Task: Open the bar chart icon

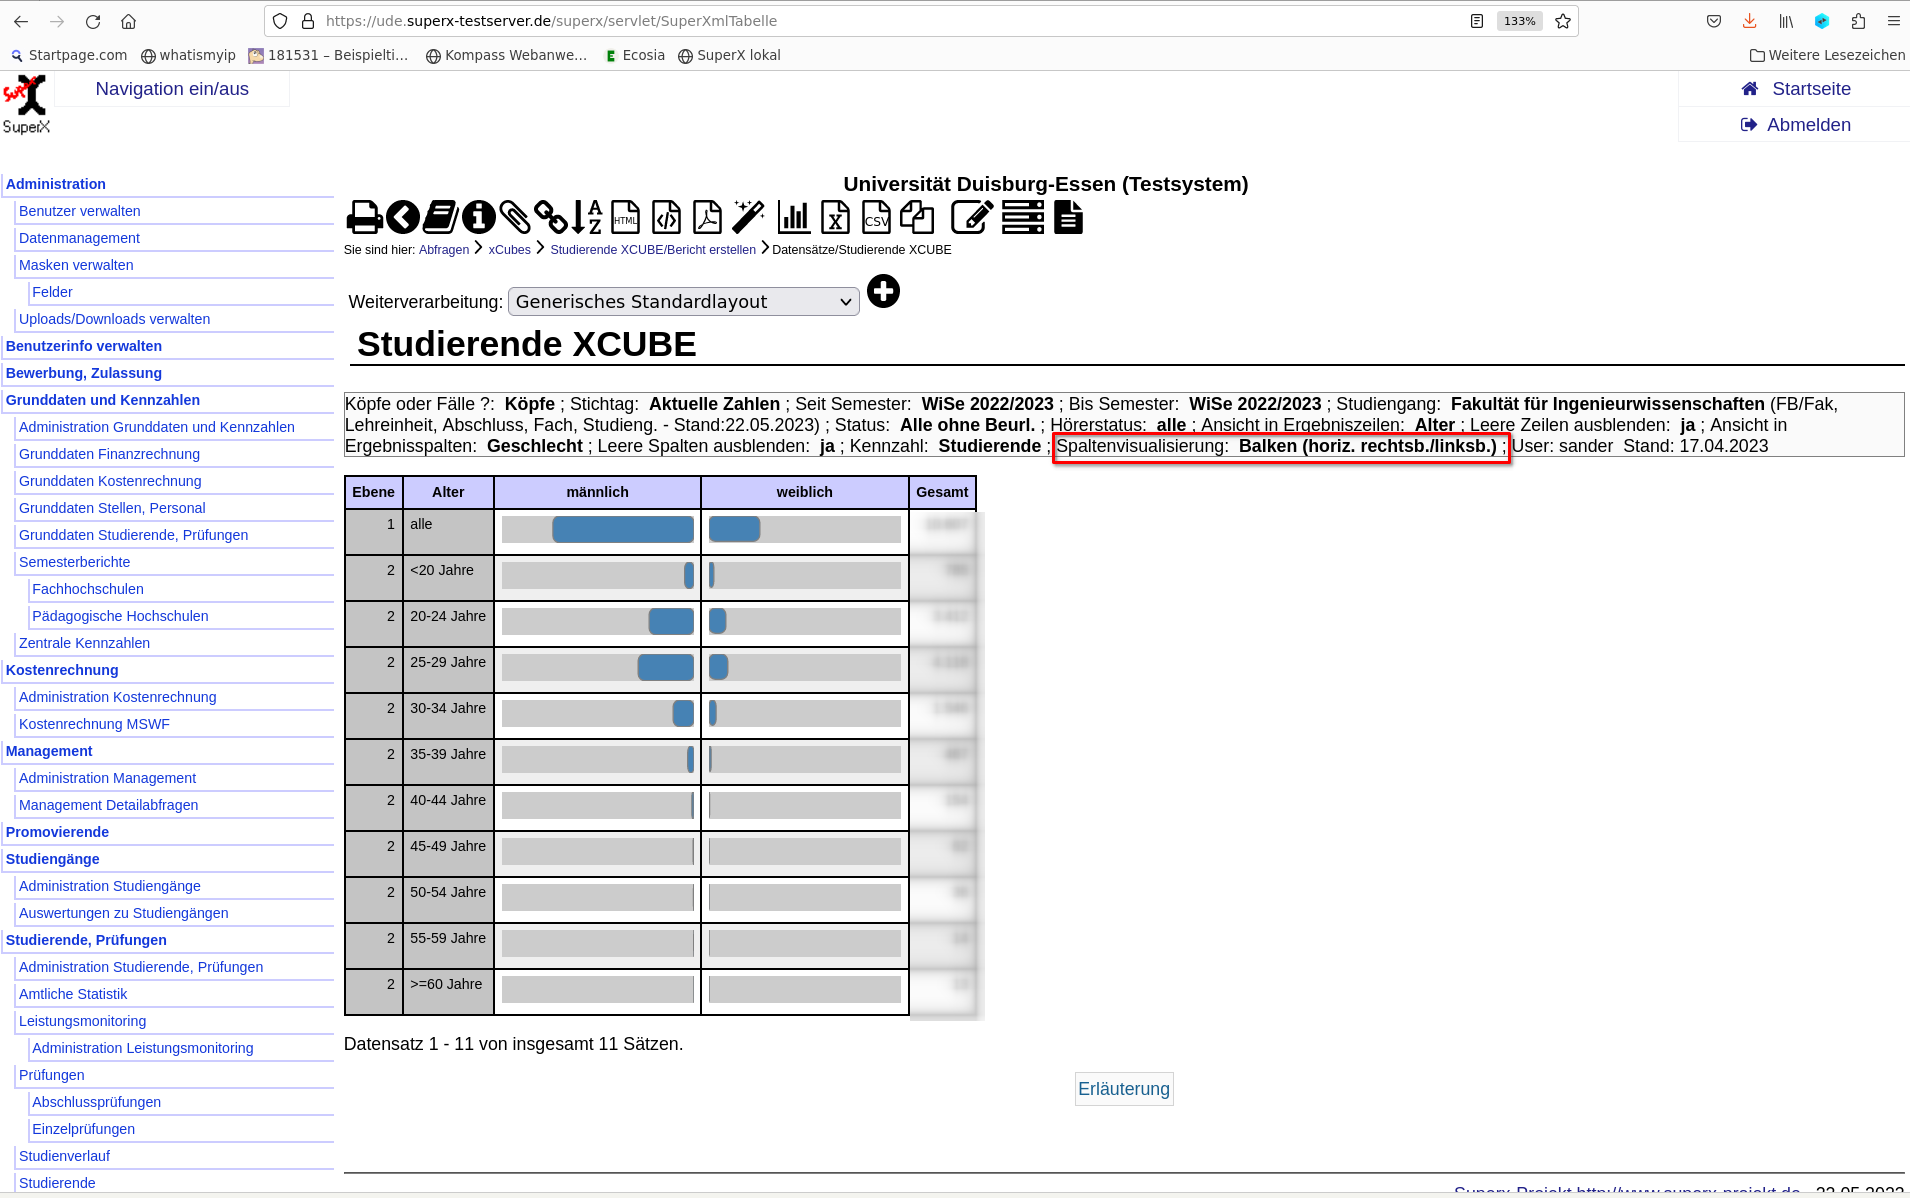Action: click(x=794, y=217)
